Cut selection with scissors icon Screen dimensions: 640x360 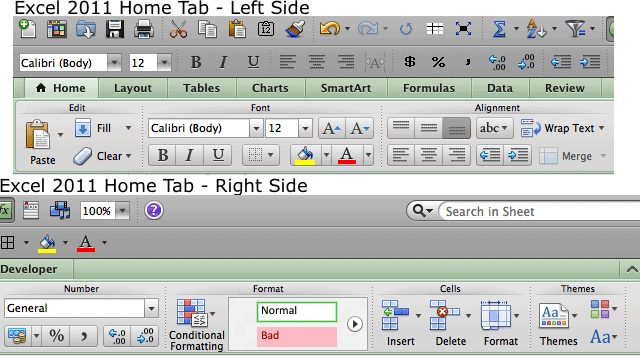178,29
